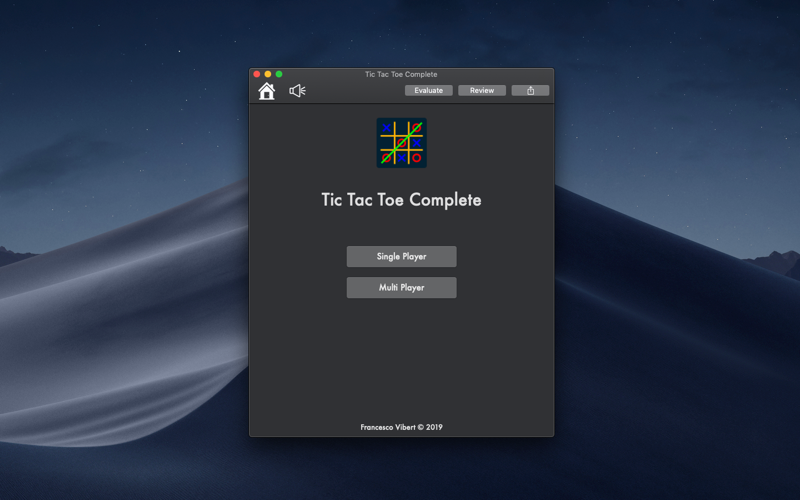Minimize the window with yellow button
This screenshot has height=500, width=800.
pyautogui.click(x=268, y=74)
